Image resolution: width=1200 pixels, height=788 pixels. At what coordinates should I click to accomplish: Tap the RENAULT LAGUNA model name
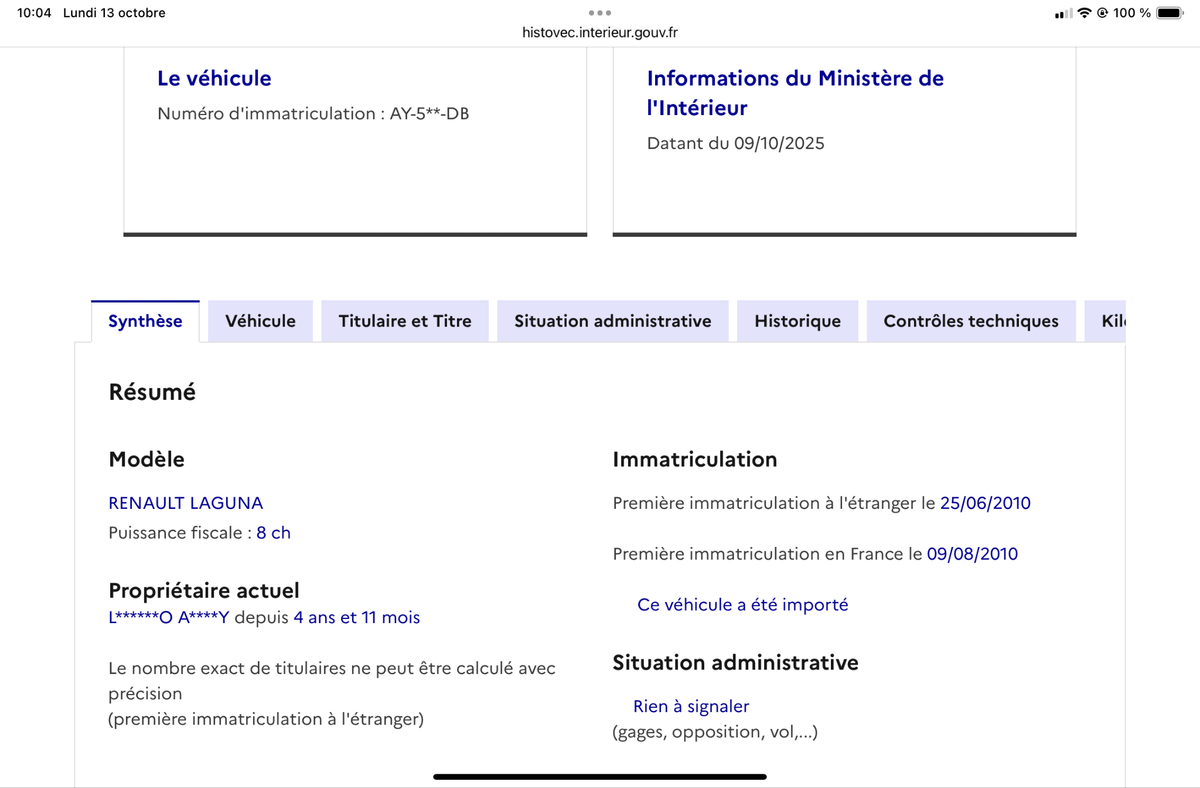click(x=186, y=503)
